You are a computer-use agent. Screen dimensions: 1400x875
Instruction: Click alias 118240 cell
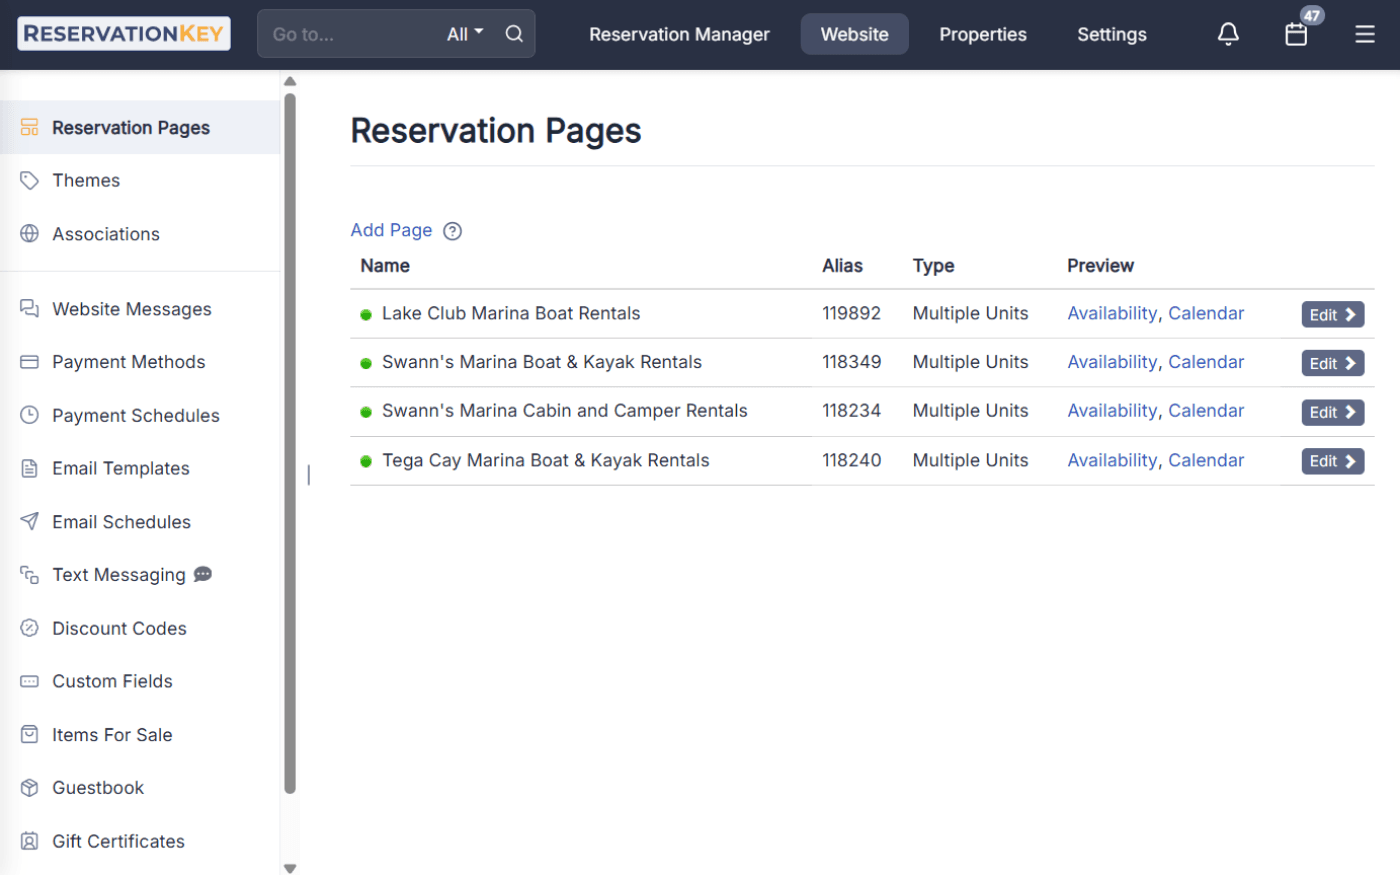(x=852, y=460)
